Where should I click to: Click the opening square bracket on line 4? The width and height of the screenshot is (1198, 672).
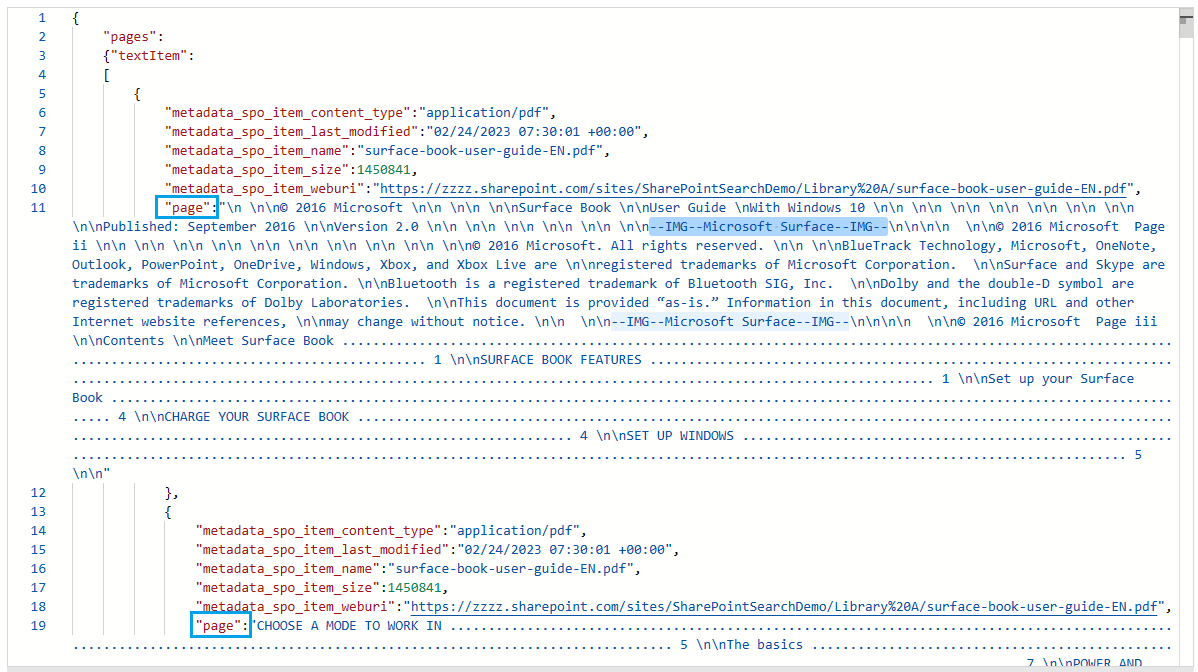click(x=106, y=75)
